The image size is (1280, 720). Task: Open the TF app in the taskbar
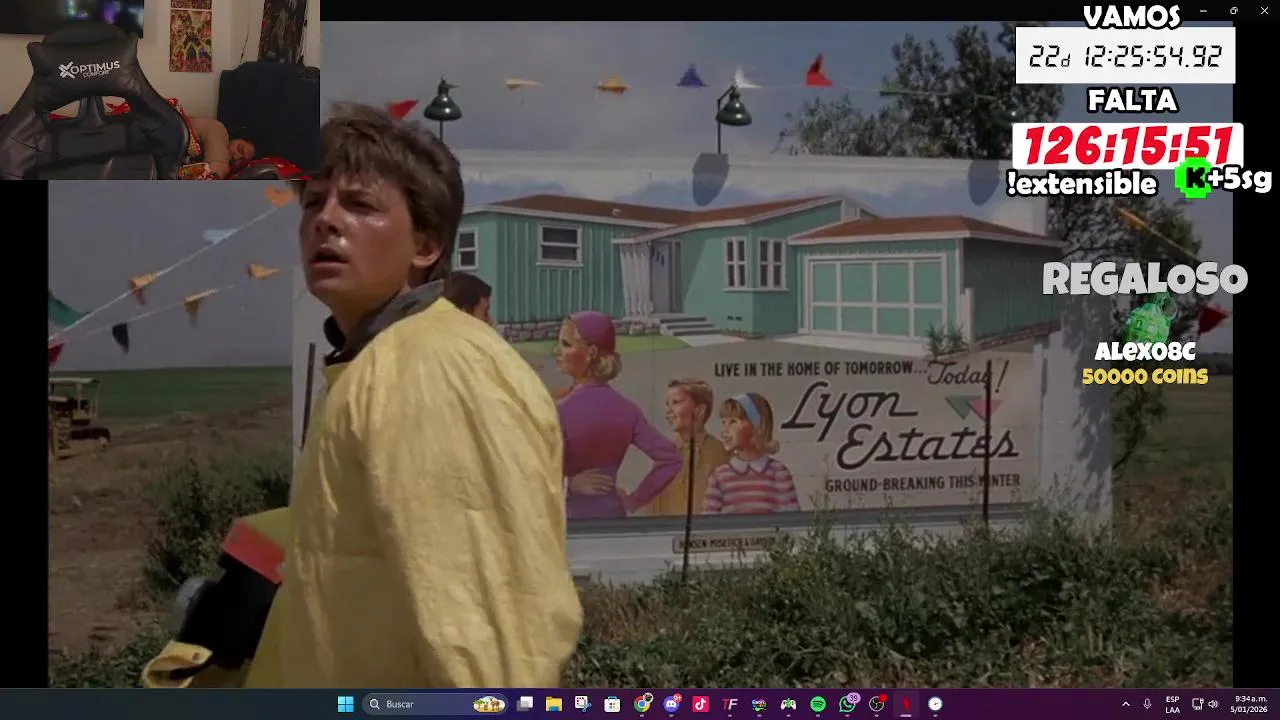click(730, 704)
